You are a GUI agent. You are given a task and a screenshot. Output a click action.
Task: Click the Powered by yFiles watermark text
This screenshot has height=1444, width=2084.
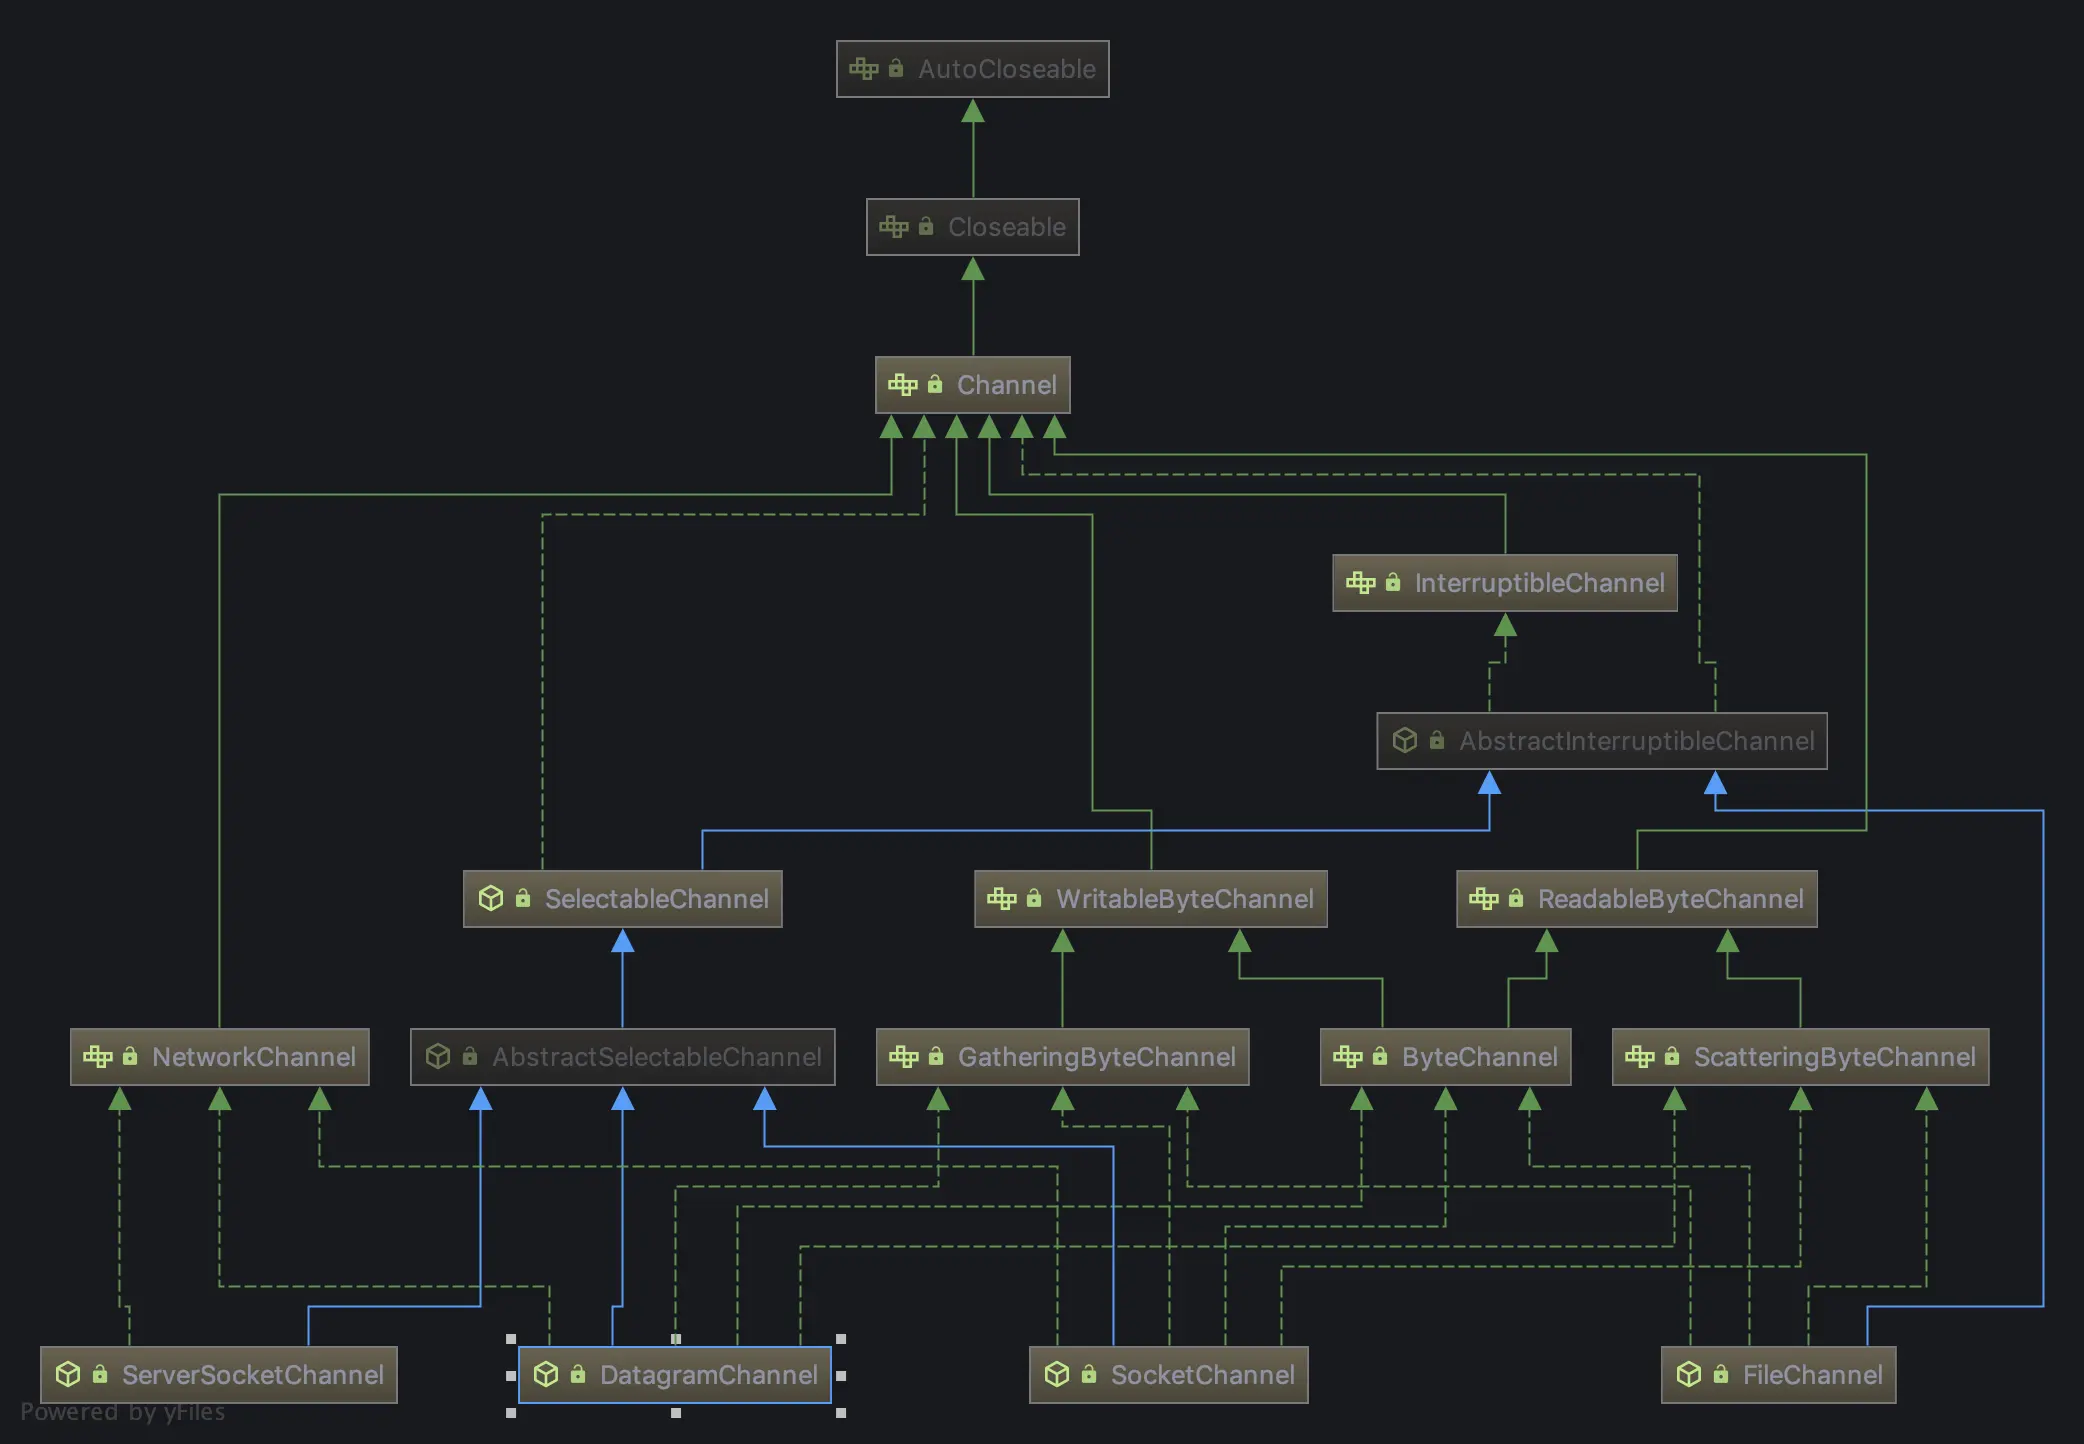pyautogui.click(x=122, y=1412)
